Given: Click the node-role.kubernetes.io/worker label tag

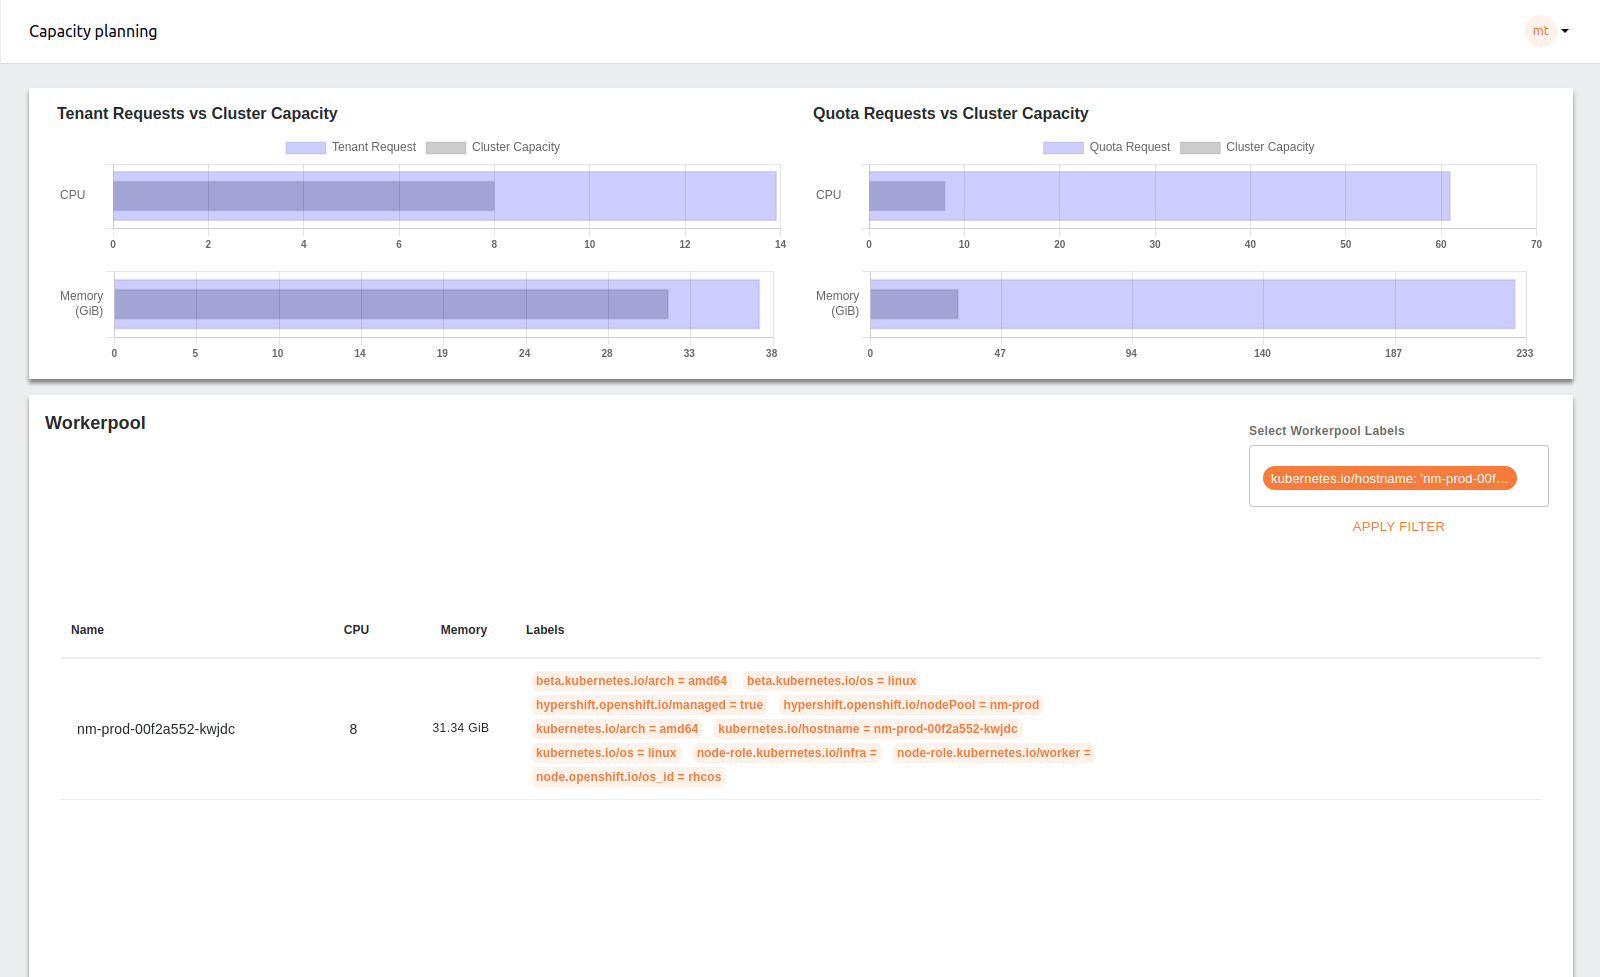Looking at the screenshot, I should pyautogui.click(x=993, y=753).
